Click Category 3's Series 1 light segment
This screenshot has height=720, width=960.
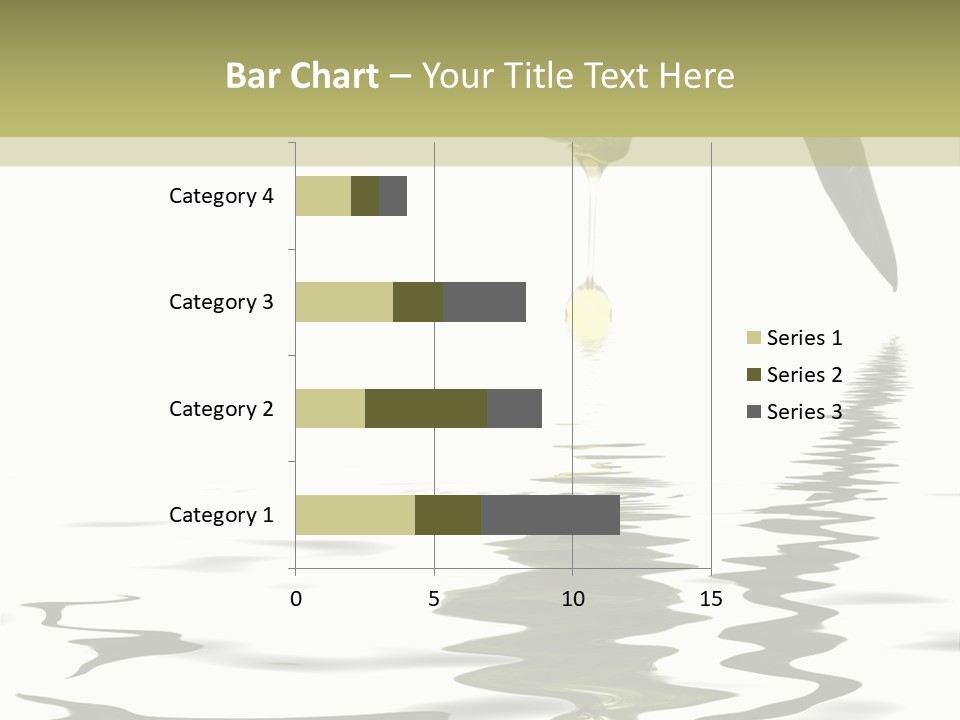click(x=344, y=302)
